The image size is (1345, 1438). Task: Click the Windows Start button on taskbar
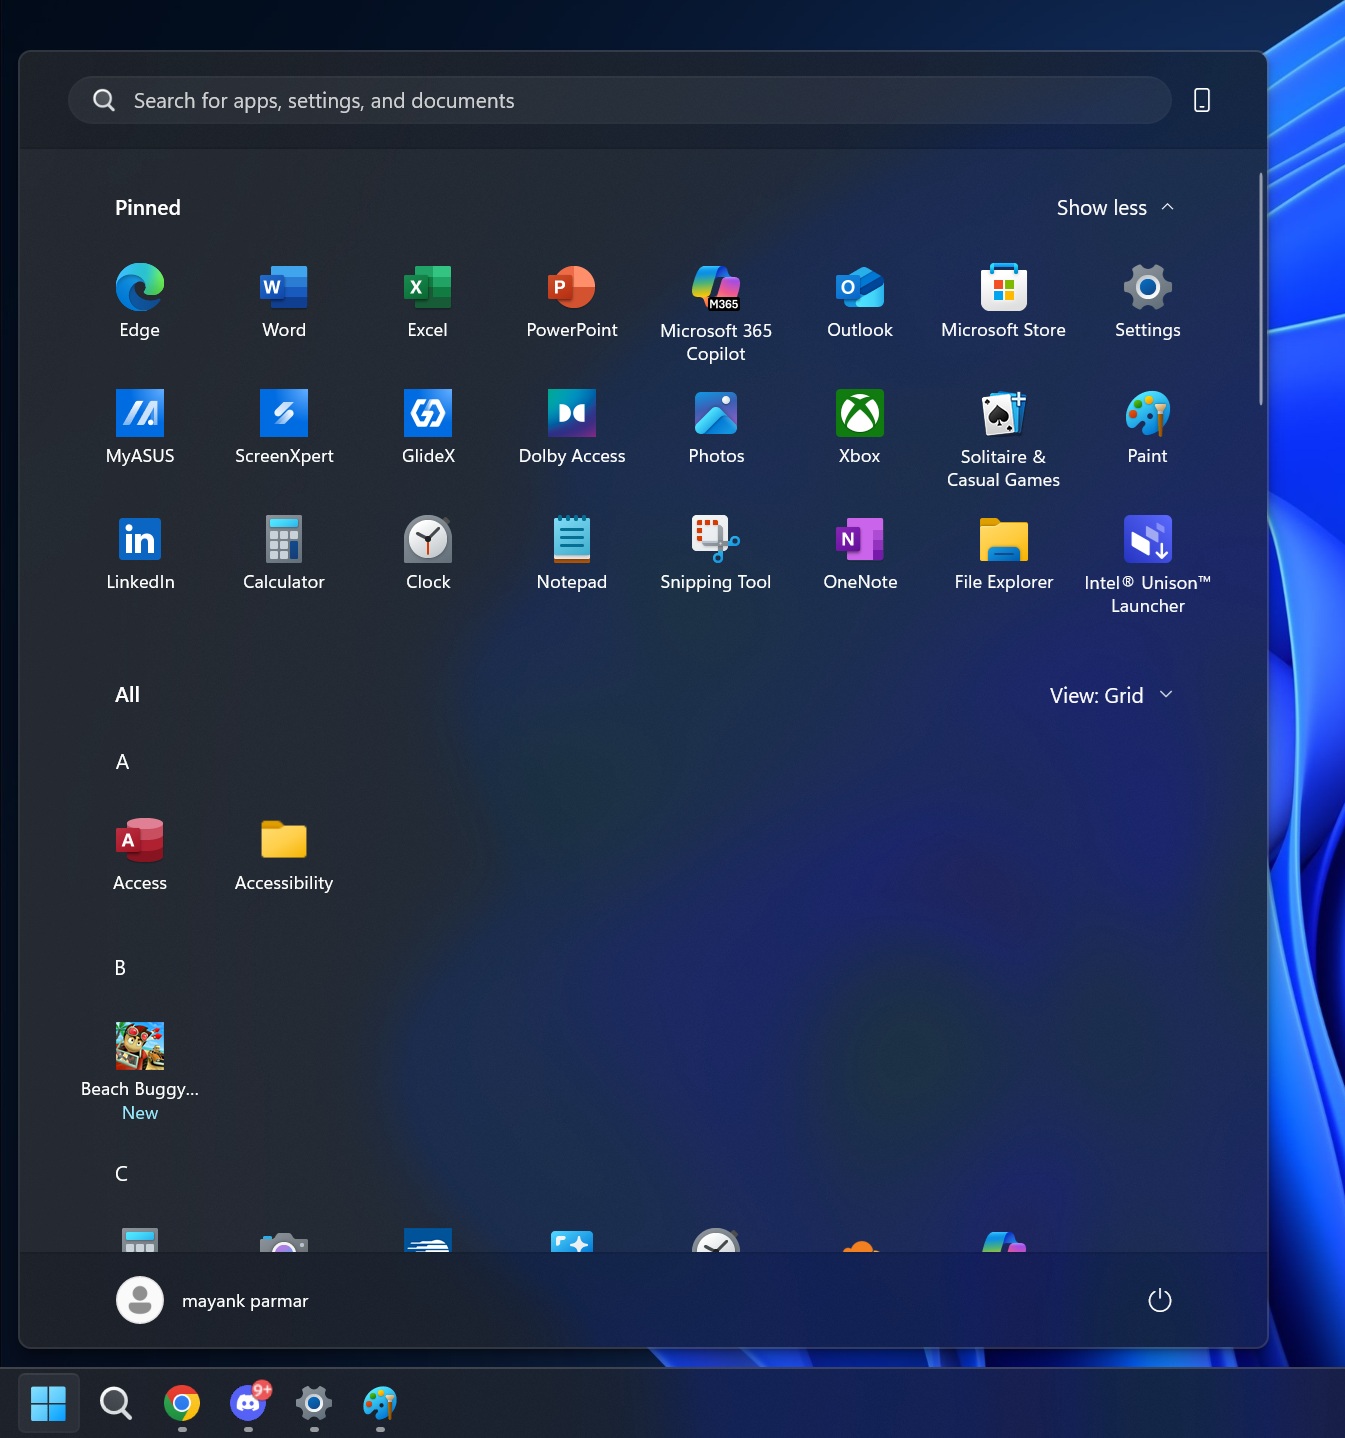click(x=48, y=1403)
